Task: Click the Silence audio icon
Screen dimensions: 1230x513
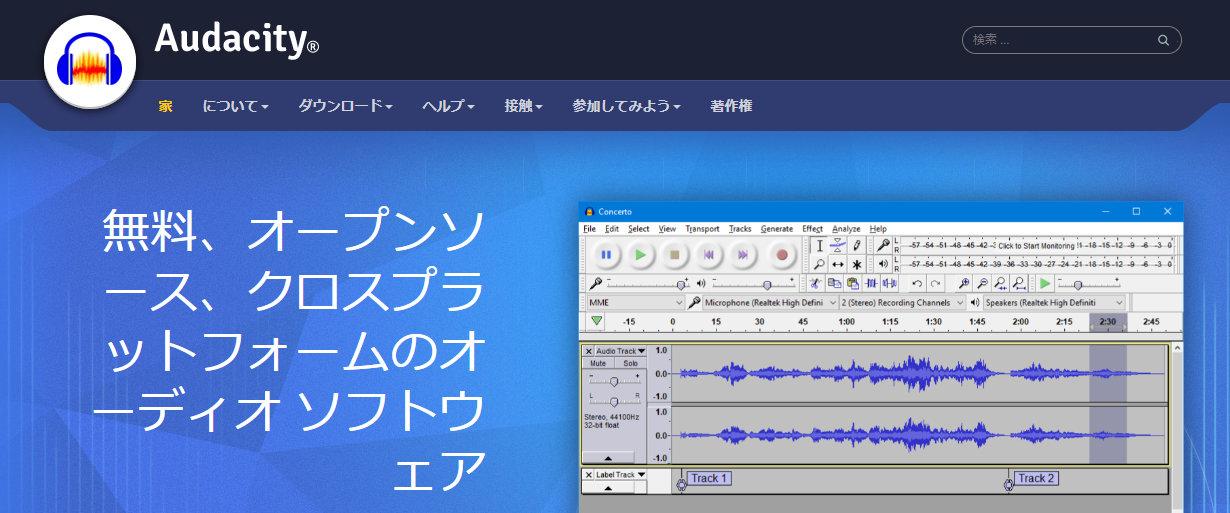Action: [890, 283]
